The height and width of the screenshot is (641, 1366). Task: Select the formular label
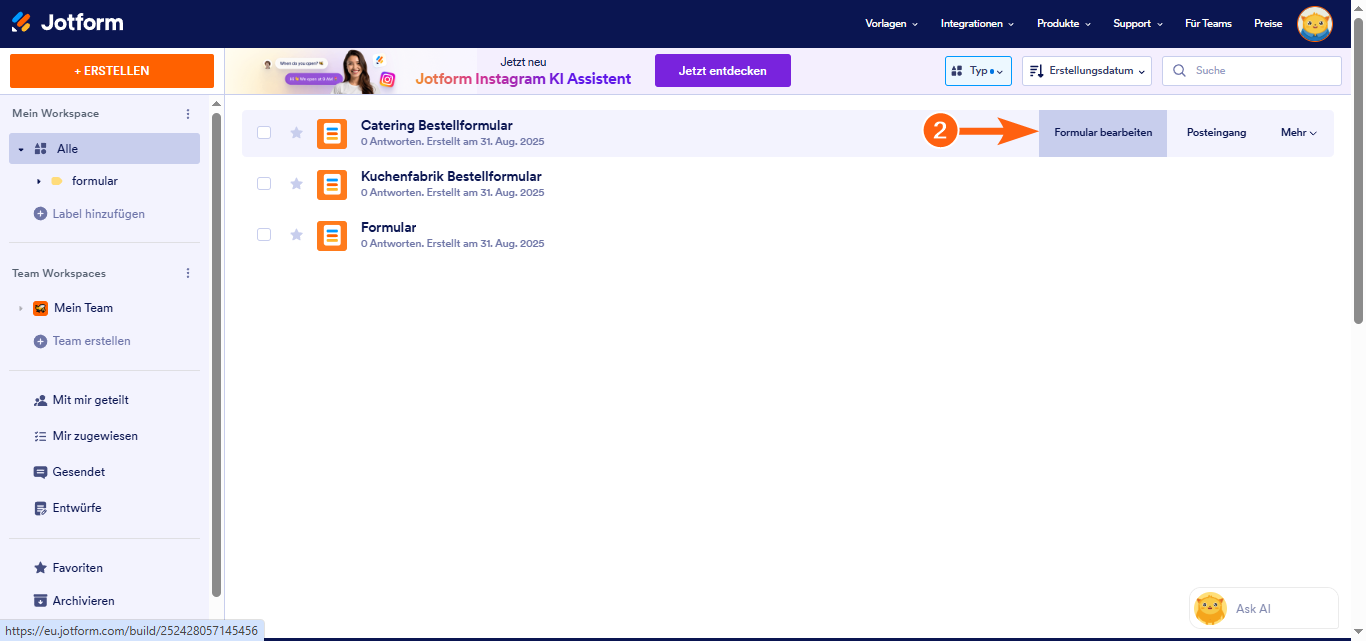[x=95, y=181]
